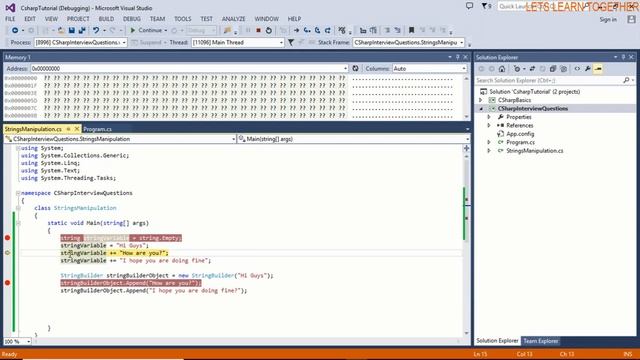This screenshot has width=640, height=360.
Task: Toggle breakpoint on Append How are you line
Action: [7, 282]
